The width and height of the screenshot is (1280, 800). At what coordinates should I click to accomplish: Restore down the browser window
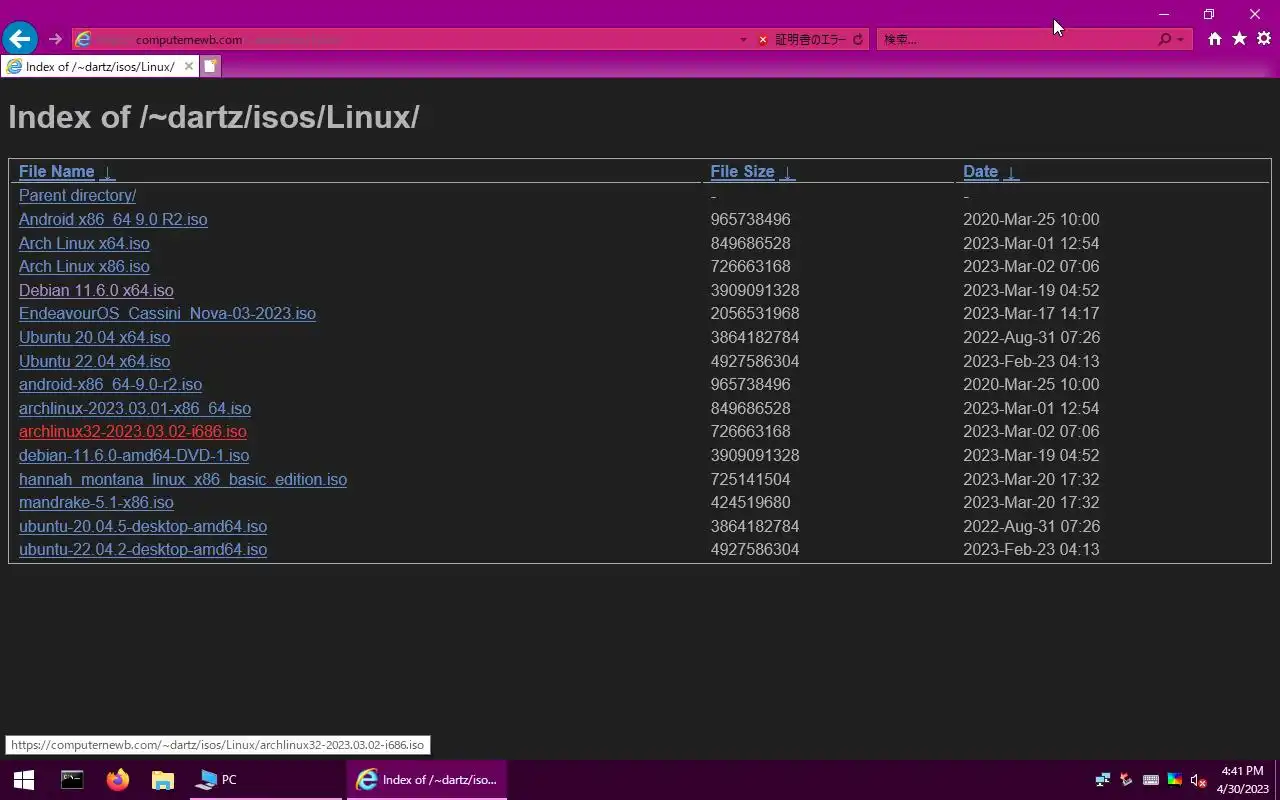tap(1209, 14)
